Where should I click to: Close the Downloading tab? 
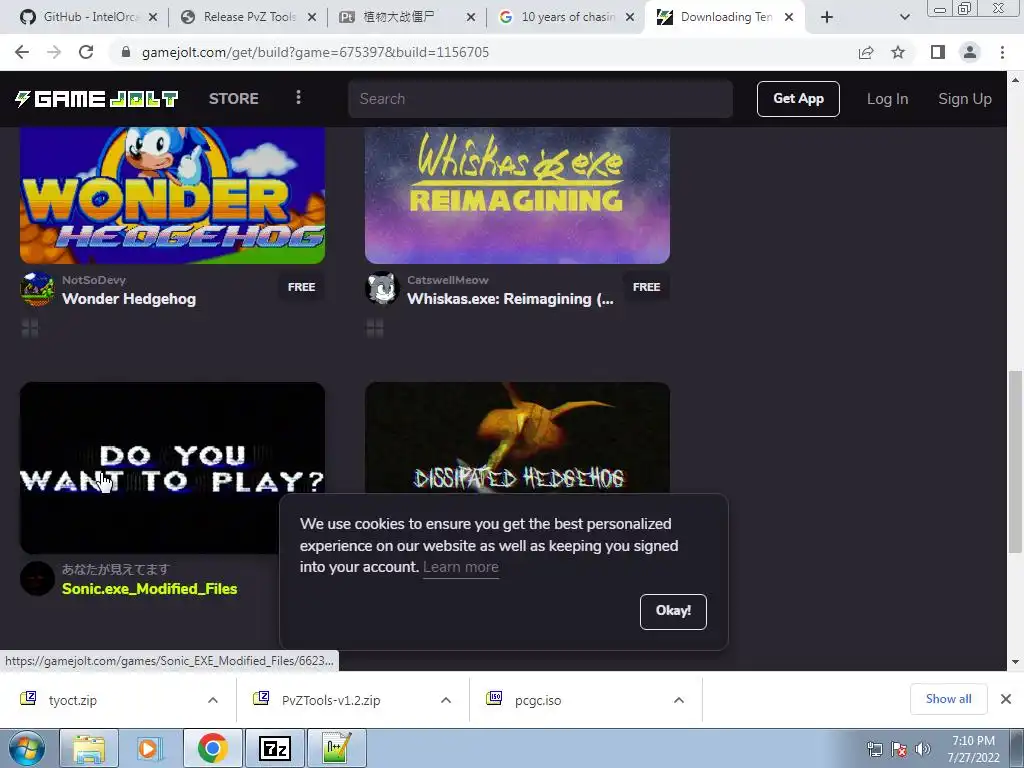point(789,17)
